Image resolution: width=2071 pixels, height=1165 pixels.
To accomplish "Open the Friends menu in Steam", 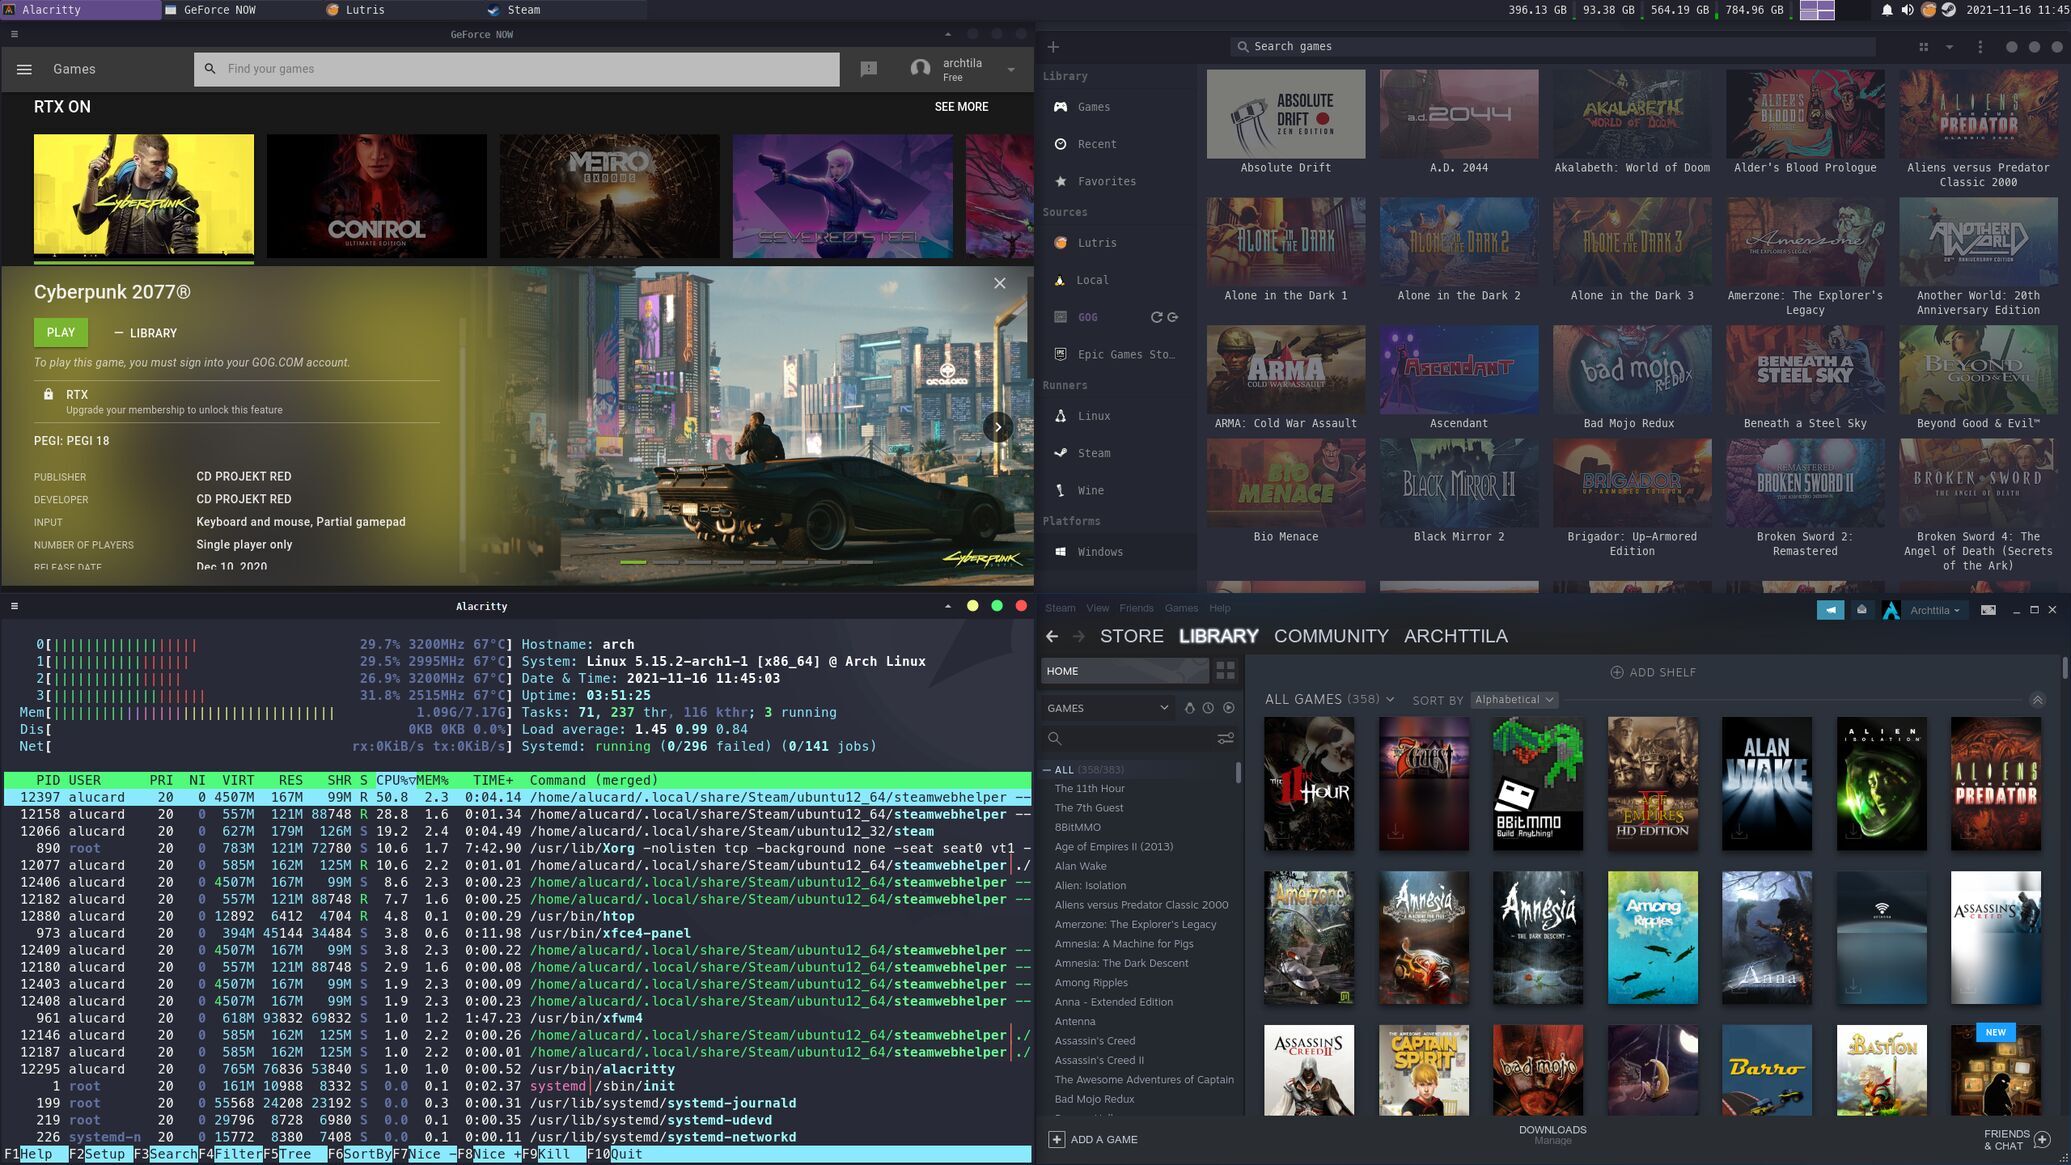I will (x=1136, y=608).
